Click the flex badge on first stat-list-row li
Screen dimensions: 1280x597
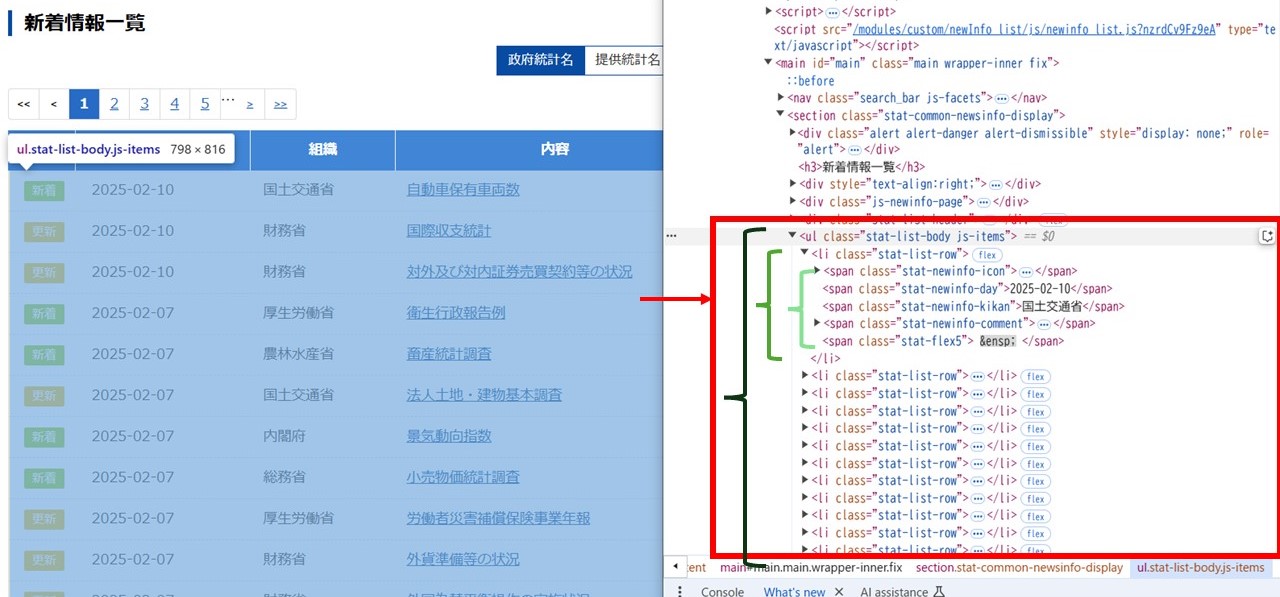pos(986,255)
